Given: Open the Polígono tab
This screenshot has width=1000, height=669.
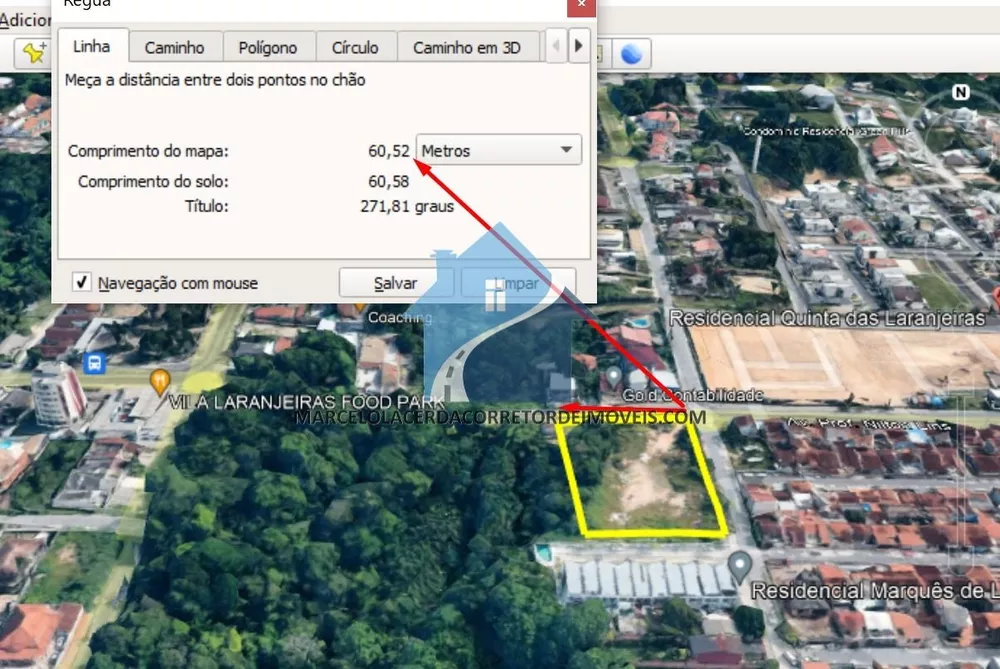Looking at the screenshot, I should tap(268, 46).
